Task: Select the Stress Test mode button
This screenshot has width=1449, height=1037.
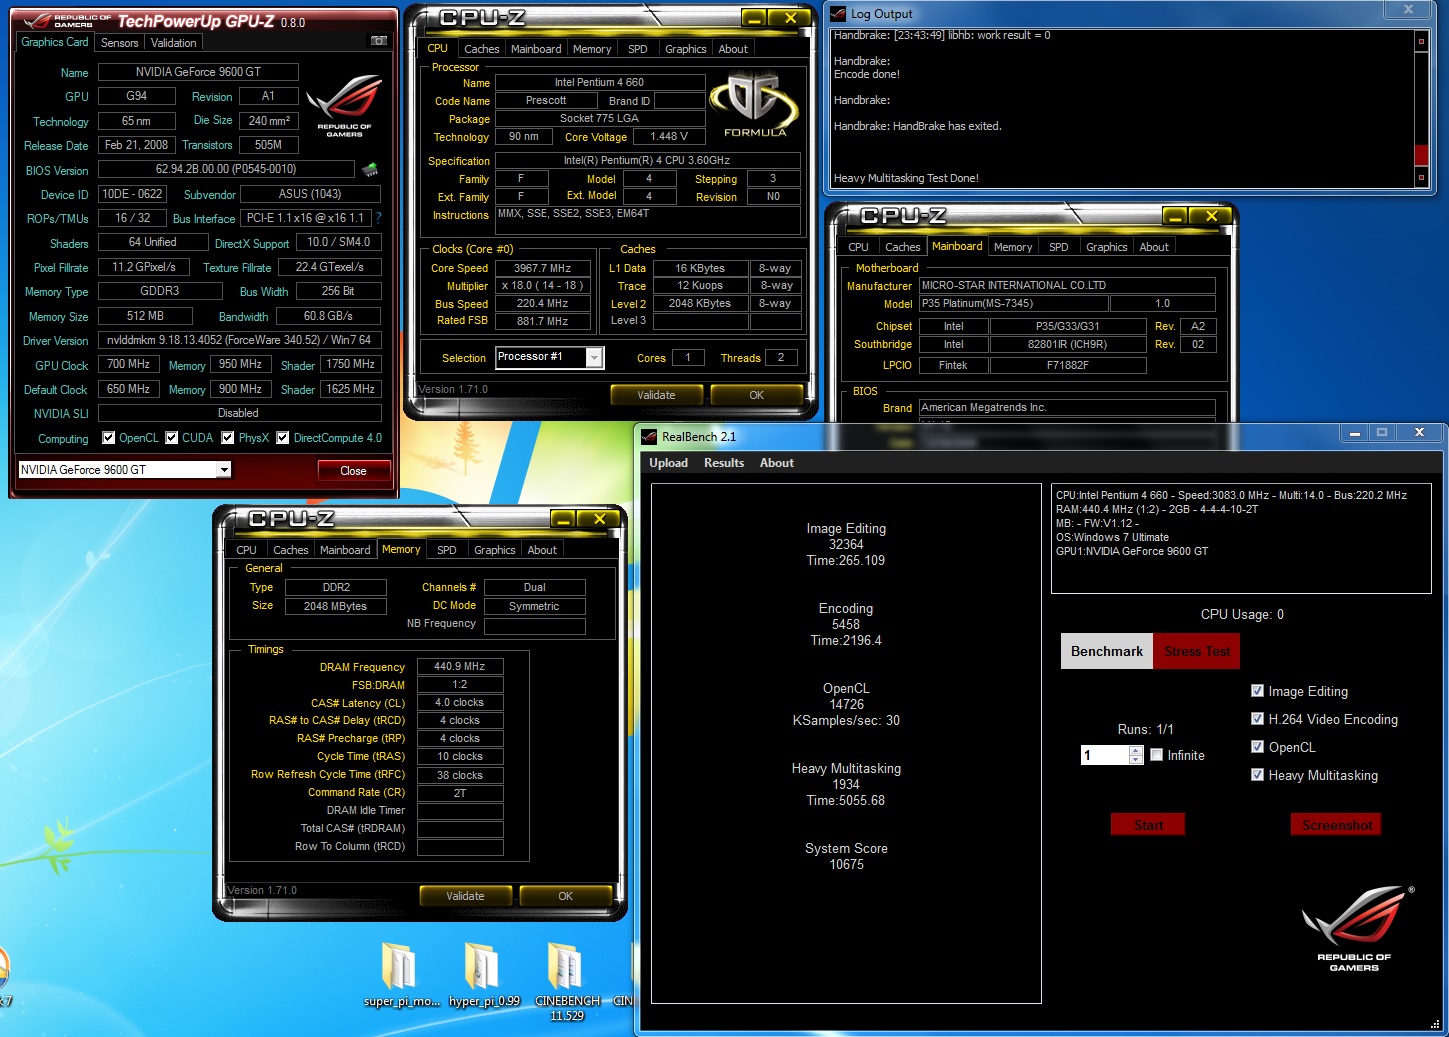Action: click(x=1197, y=651)
